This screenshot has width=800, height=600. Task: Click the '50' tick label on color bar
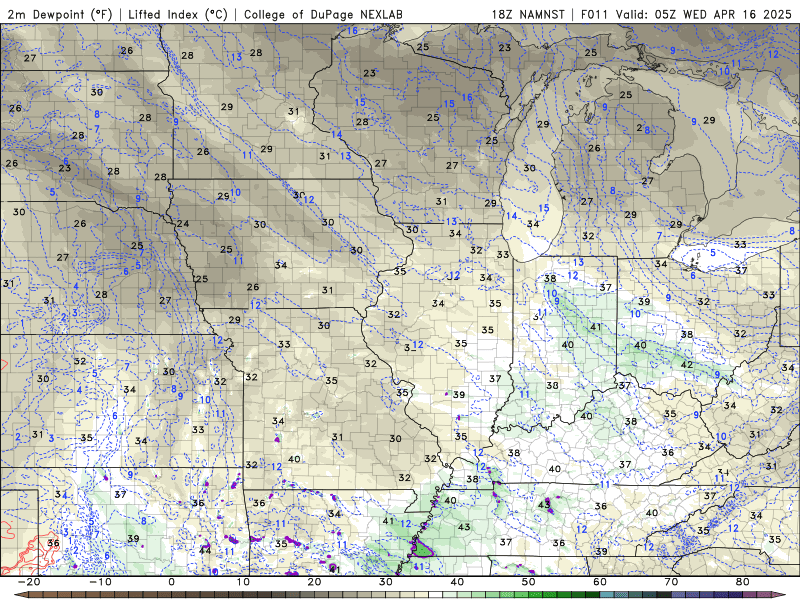click(x=529, y=582)
